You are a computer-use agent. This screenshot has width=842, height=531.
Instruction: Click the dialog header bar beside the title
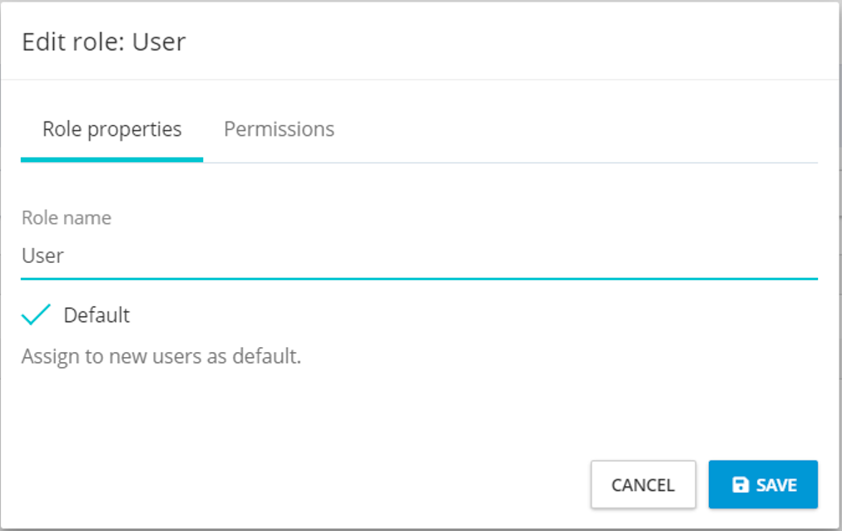pos(500,41)
